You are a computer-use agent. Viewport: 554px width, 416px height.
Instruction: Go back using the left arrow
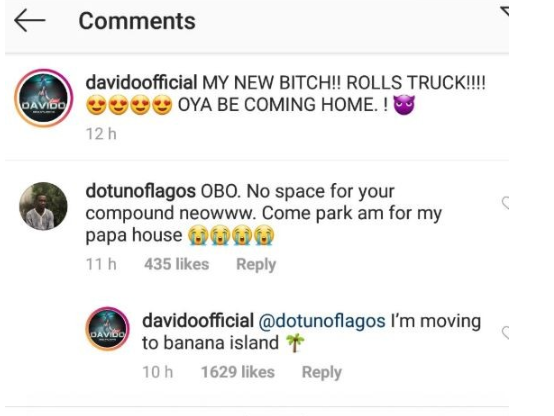pyautogui.click(x=30, y=20)
